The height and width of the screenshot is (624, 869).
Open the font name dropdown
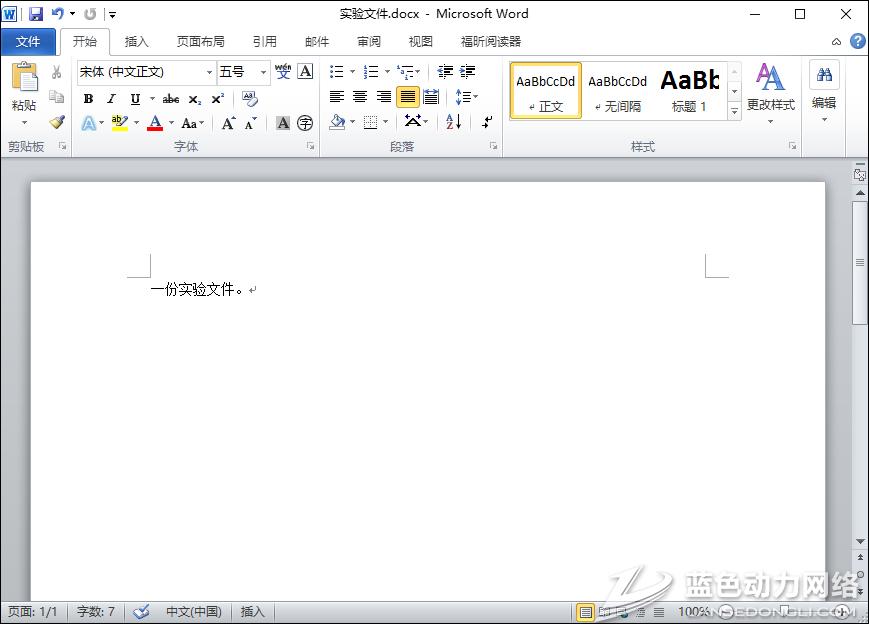(x=209, y=72)
